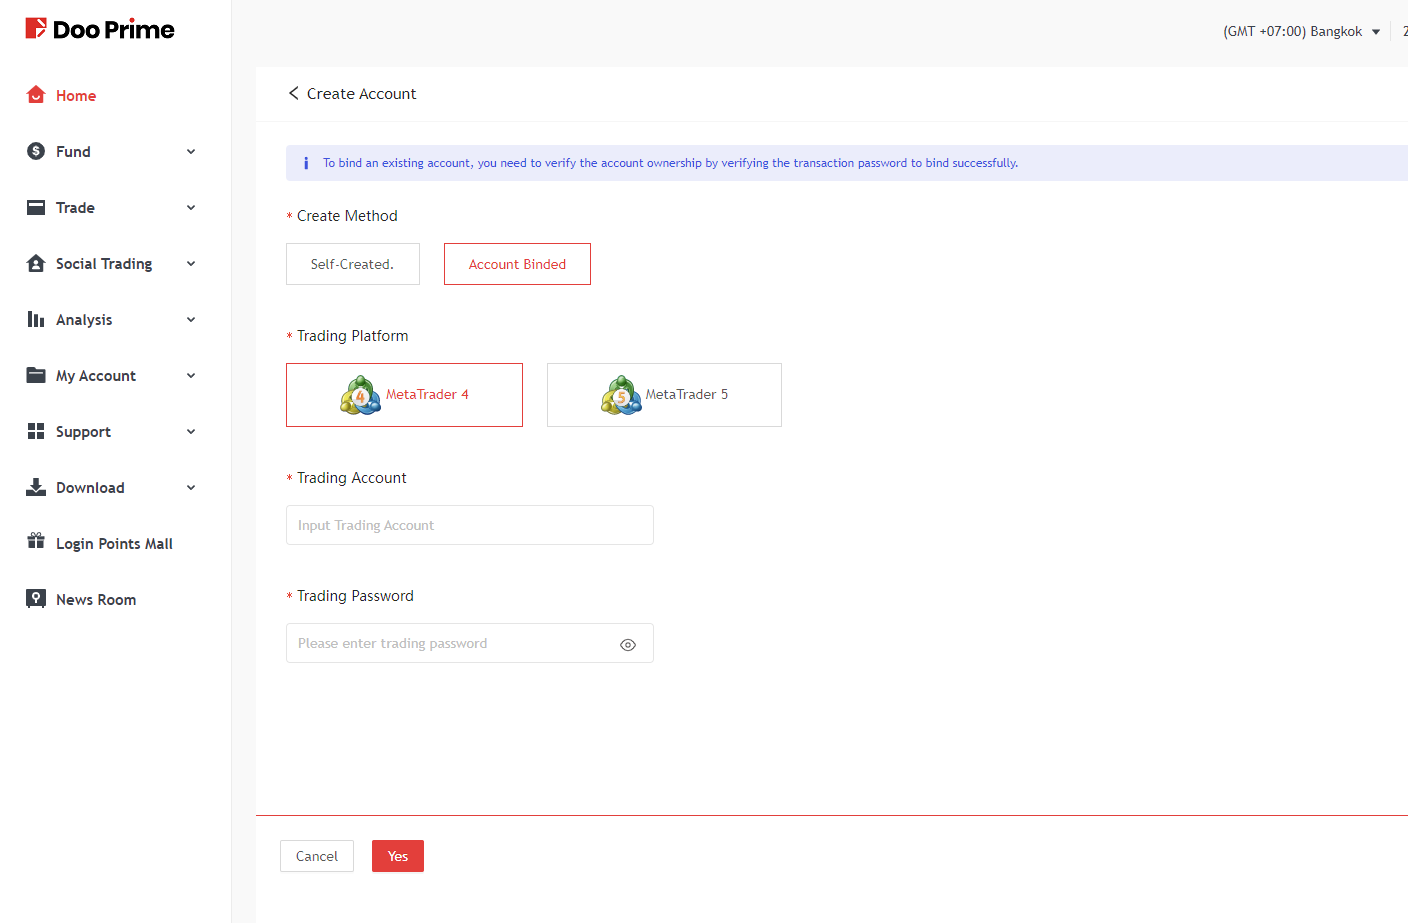Click the Home house icon
Image resolution: width=1408 pixels, height=923 pixels.
[36, 95]
